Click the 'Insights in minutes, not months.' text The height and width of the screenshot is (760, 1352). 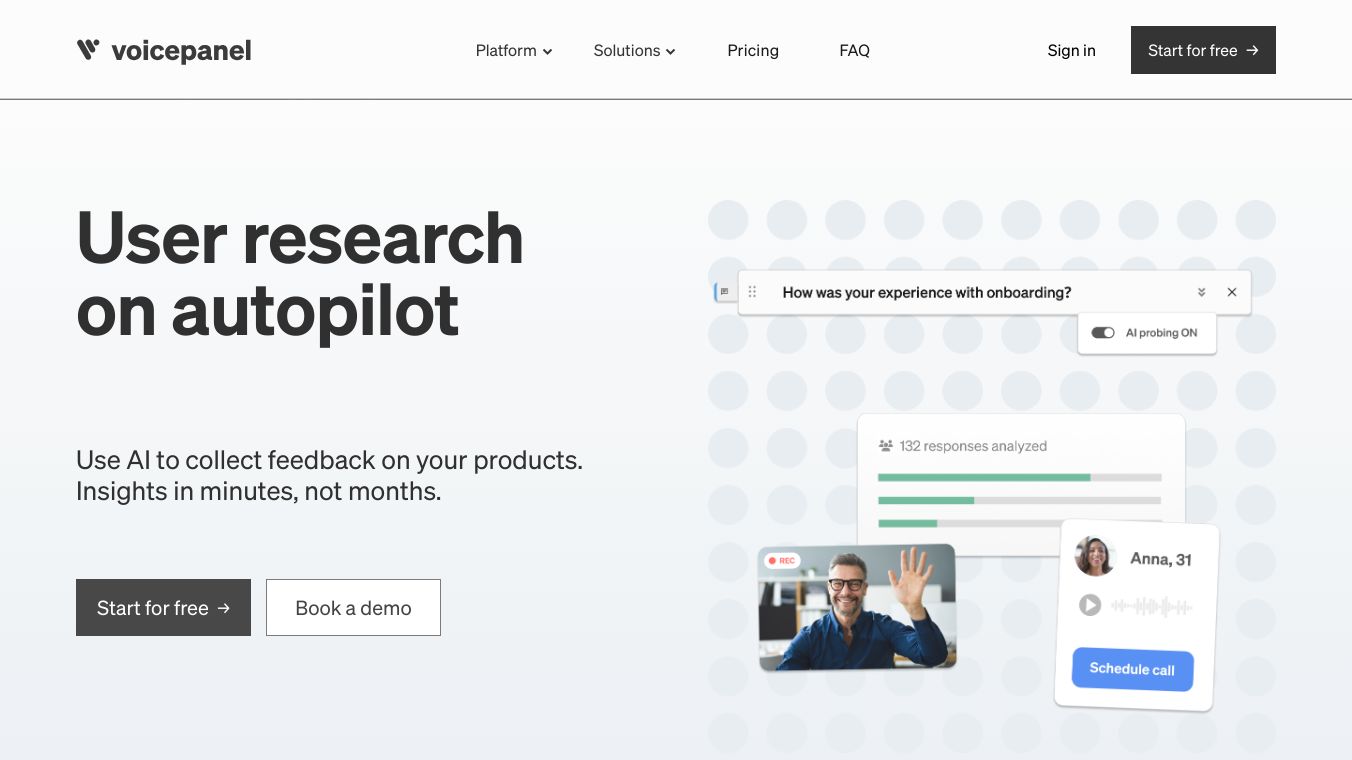tap(258, 491)
